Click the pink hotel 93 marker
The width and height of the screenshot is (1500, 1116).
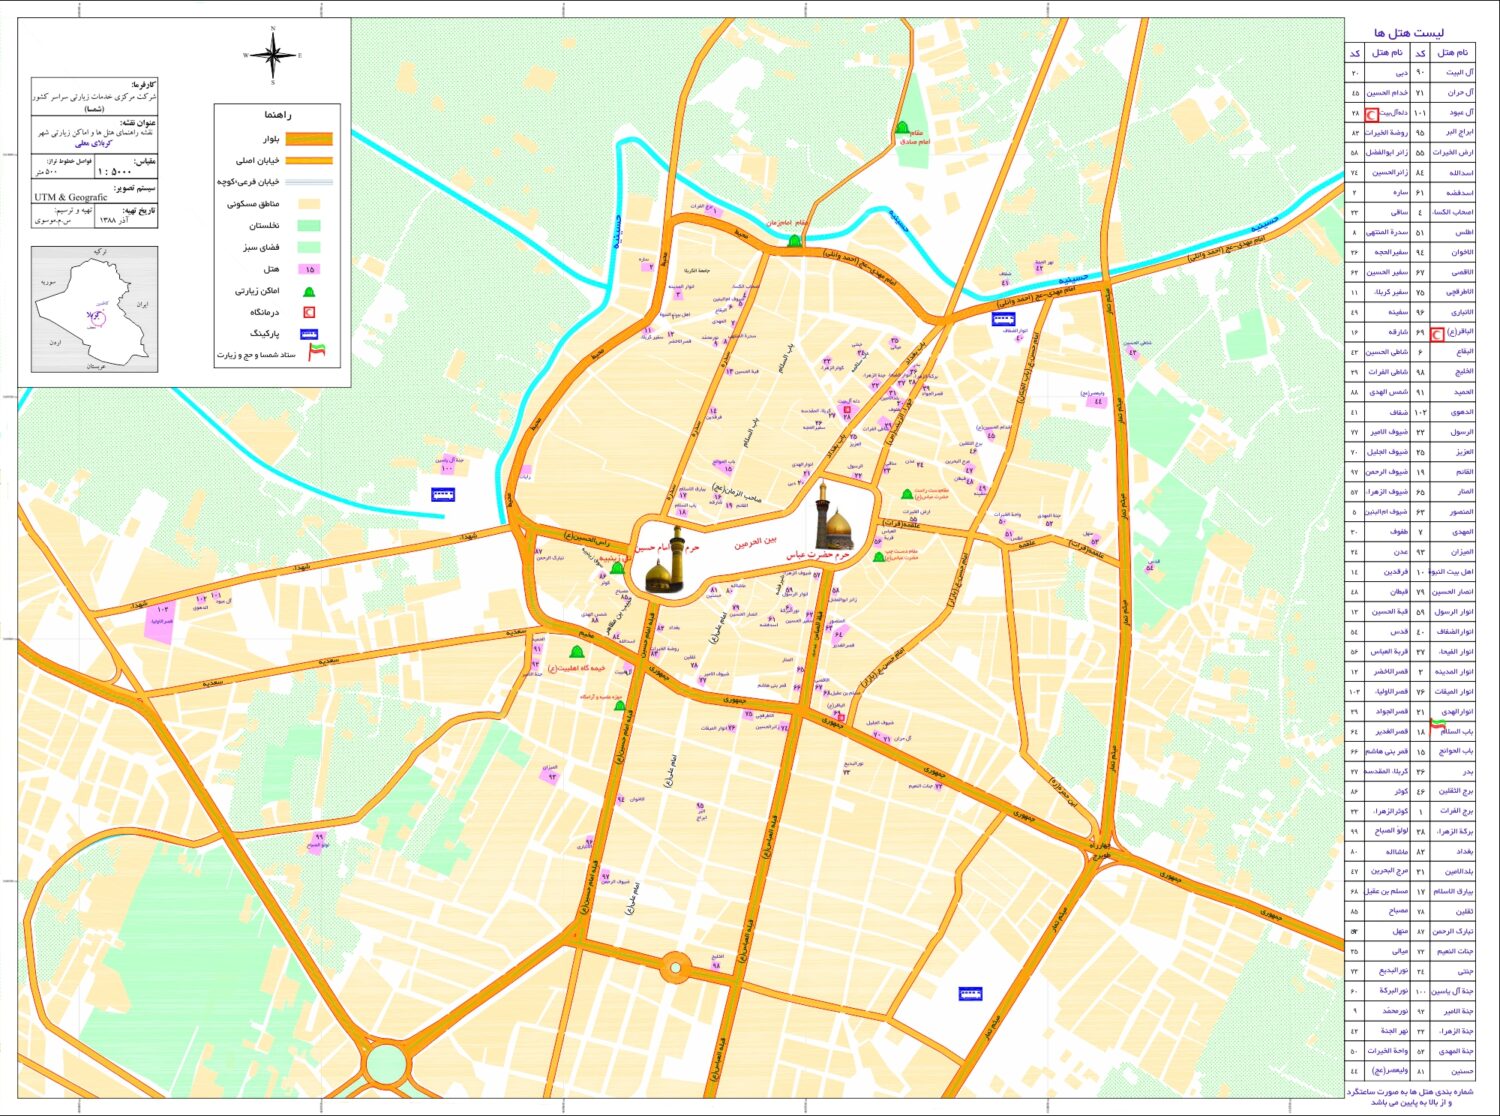tap(549, 774)
